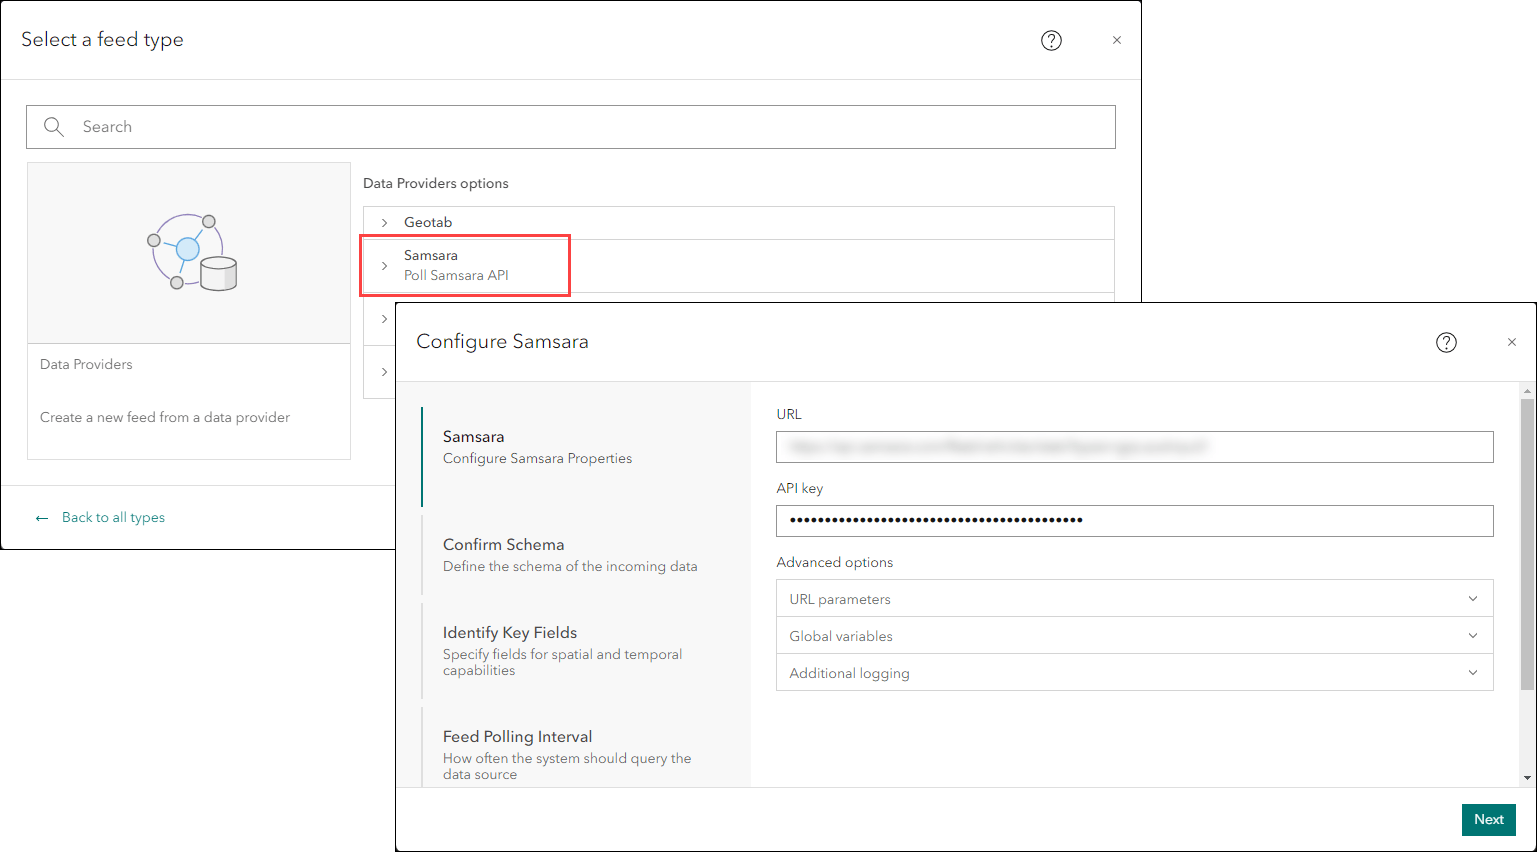The height and width of the screenshot is (852, 1537).
Task: Click the Data Providers feed type illustration
Action: (x=188, y=251)
